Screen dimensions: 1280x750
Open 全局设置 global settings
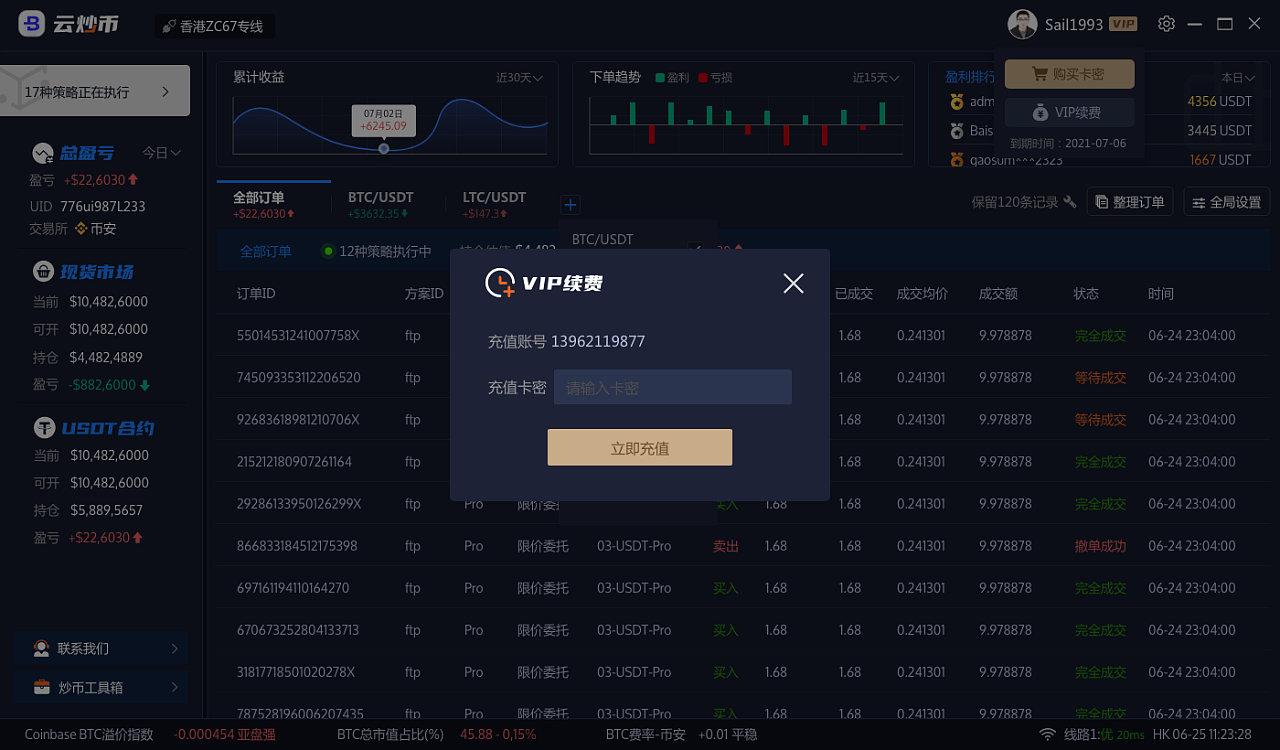1226,202
